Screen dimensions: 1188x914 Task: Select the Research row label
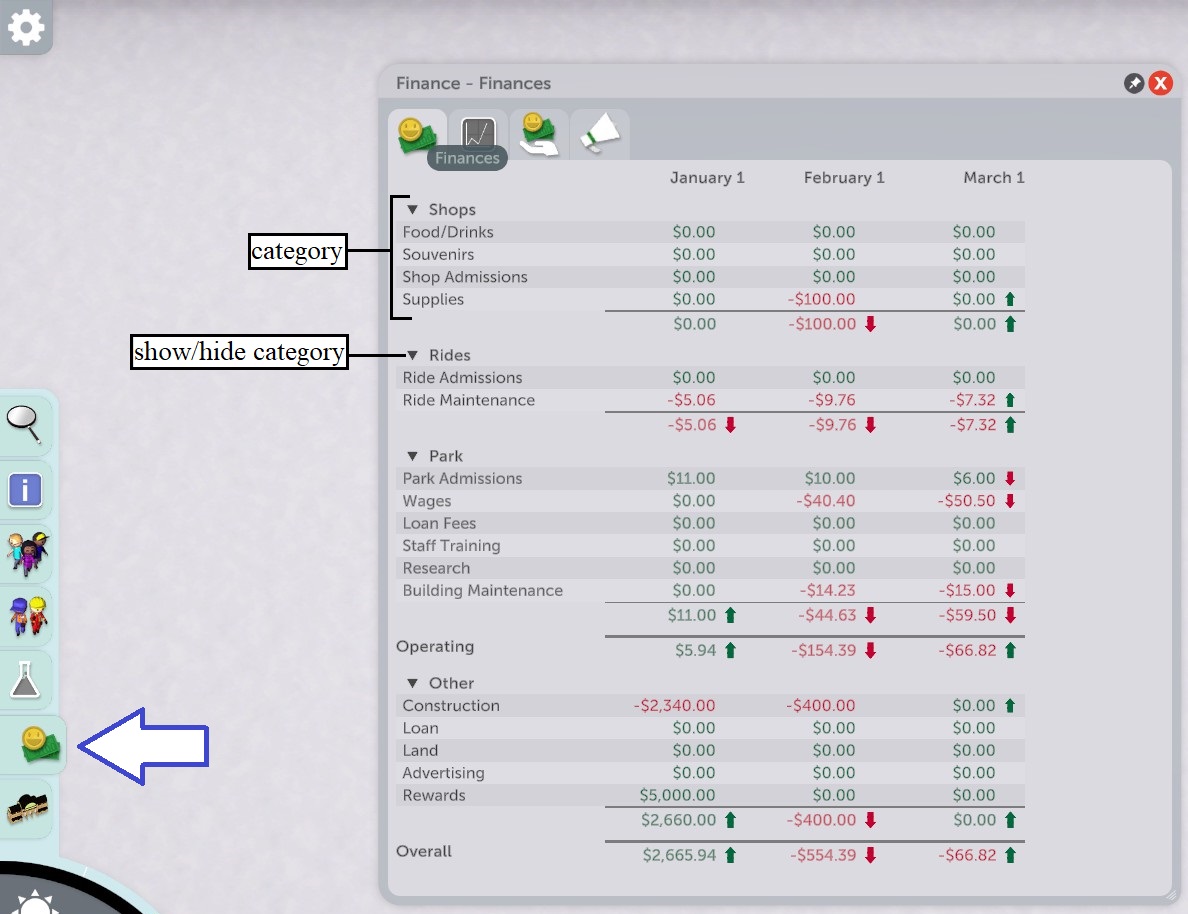click(x=436, y=568)
